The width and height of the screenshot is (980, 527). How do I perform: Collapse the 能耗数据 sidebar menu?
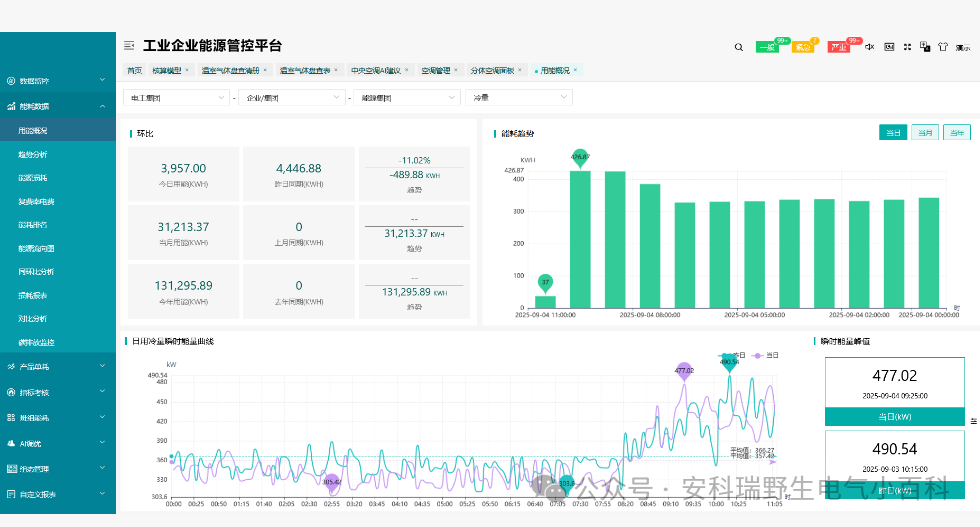coord(102,106)
